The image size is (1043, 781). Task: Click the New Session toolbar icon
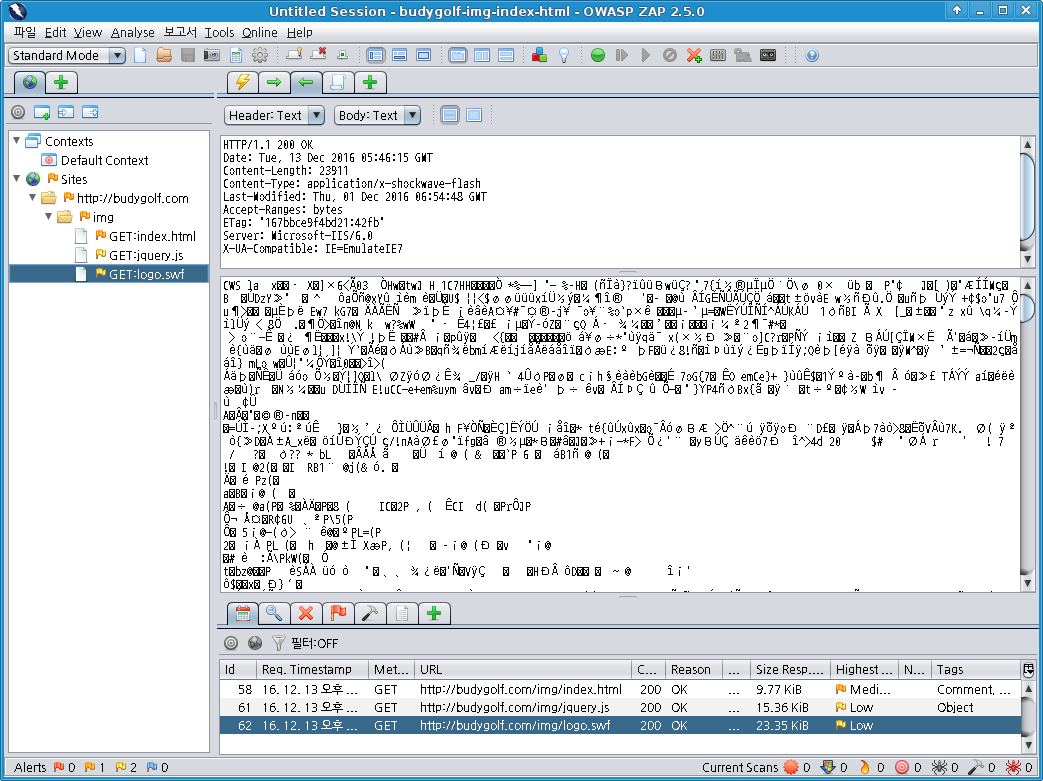pos(140,55)
